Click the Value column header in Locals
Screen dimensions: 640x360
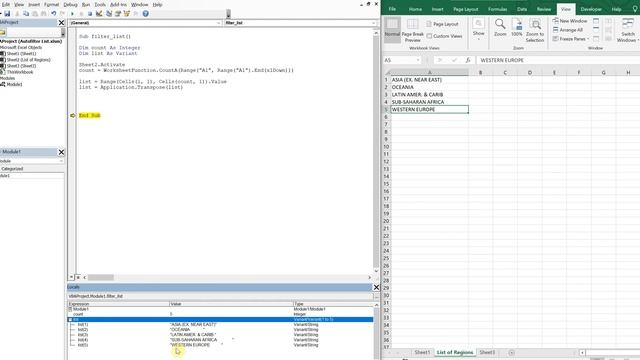pyautogui.click(x=231, y=304)
